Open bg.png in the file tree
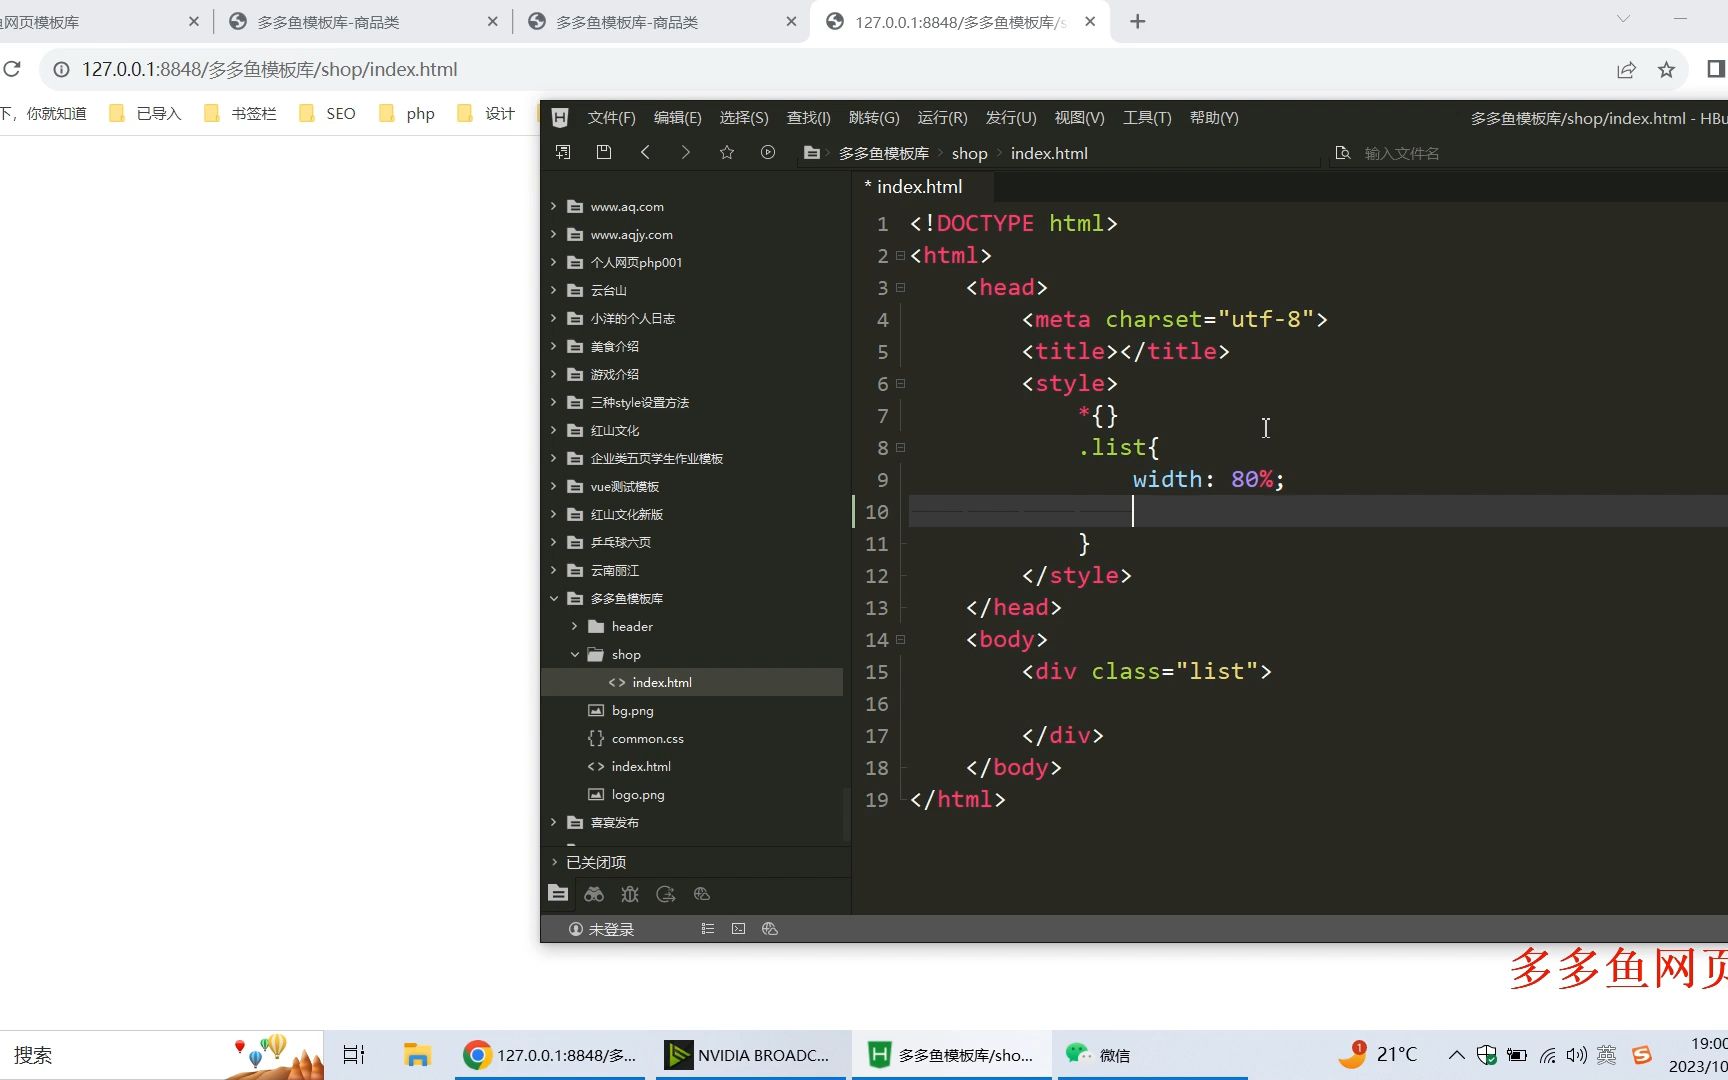1728x1080 pixels. click(x=632, y=710)
